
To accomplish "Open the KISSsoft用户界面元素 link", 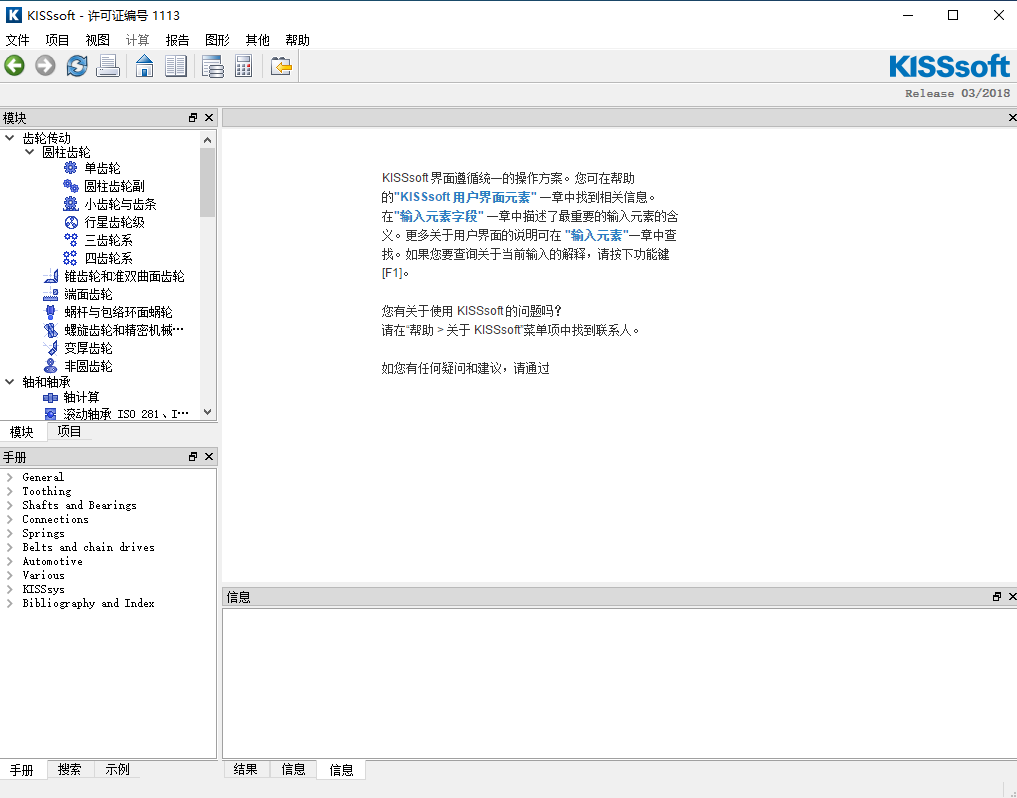I will (x=467, y=197).
